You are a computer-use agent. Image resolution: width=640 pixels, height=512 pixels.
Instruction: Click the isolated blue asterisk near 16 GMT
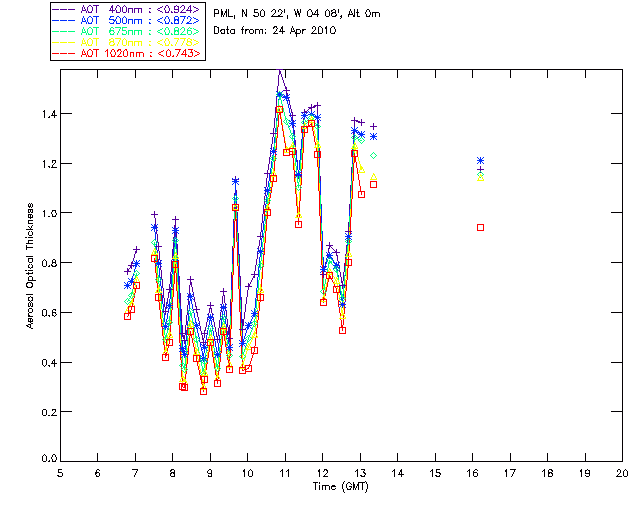(x=481, y=161)
